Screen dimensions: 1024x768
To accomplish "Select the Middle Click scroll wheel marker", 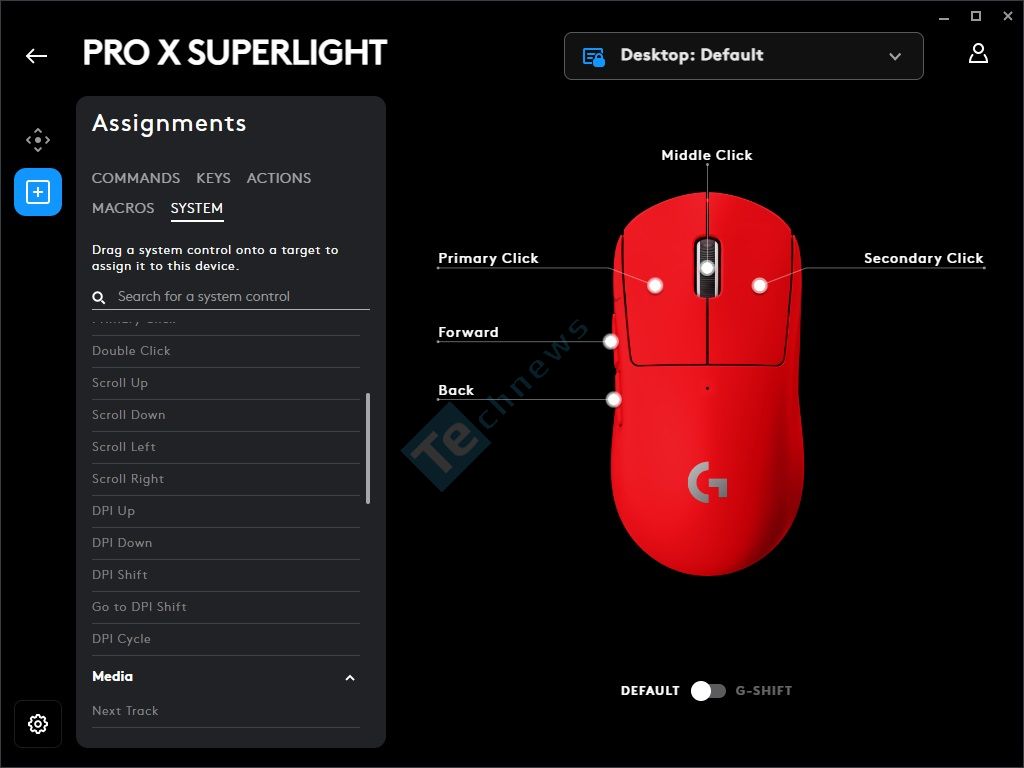I will 707,268.
